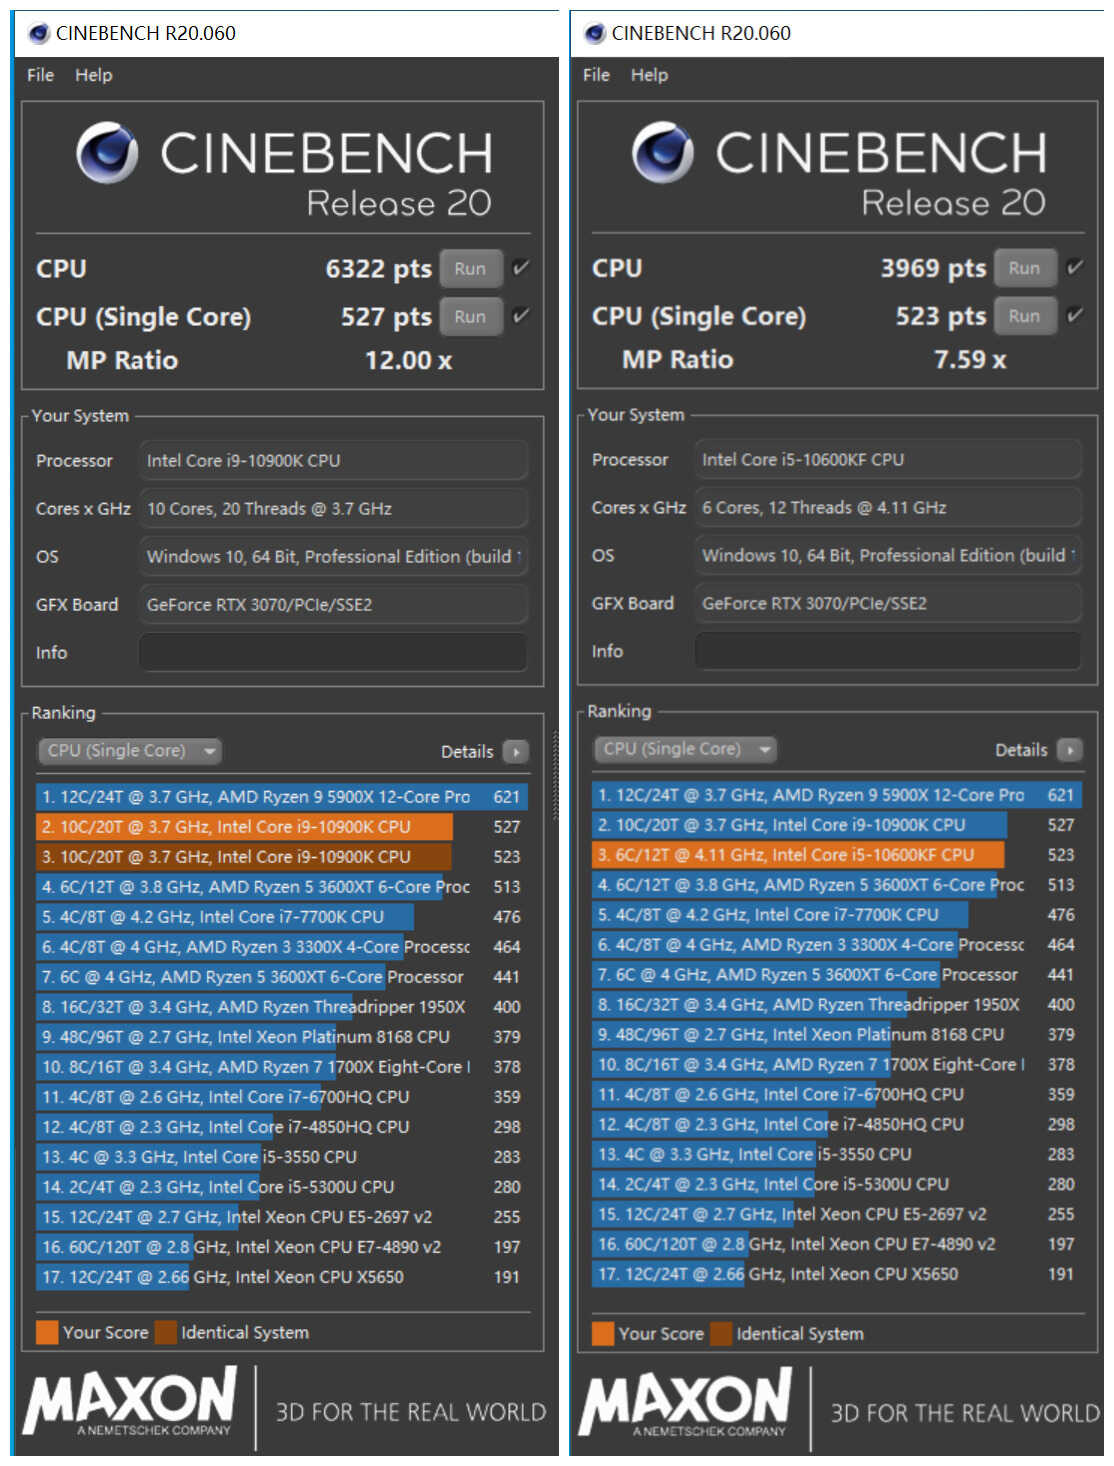Screen dimensions: 1114x1466
Task: Open File menu in the i5-10600KF window
Action: tap(597, 75)
